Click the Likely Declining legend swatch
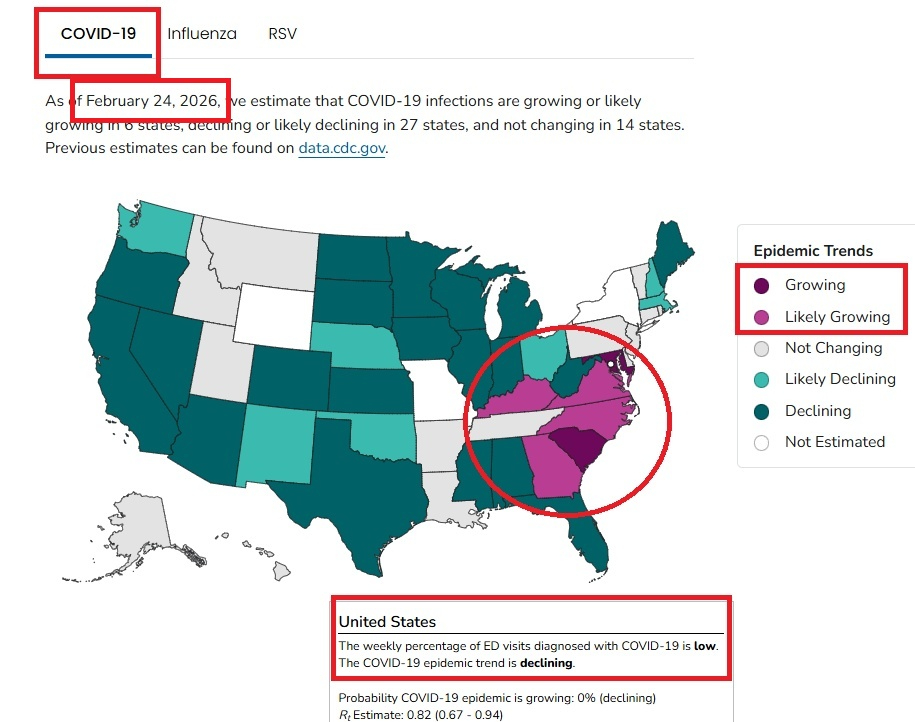Viewport: 915px width, 722px height. click(762, 379)
